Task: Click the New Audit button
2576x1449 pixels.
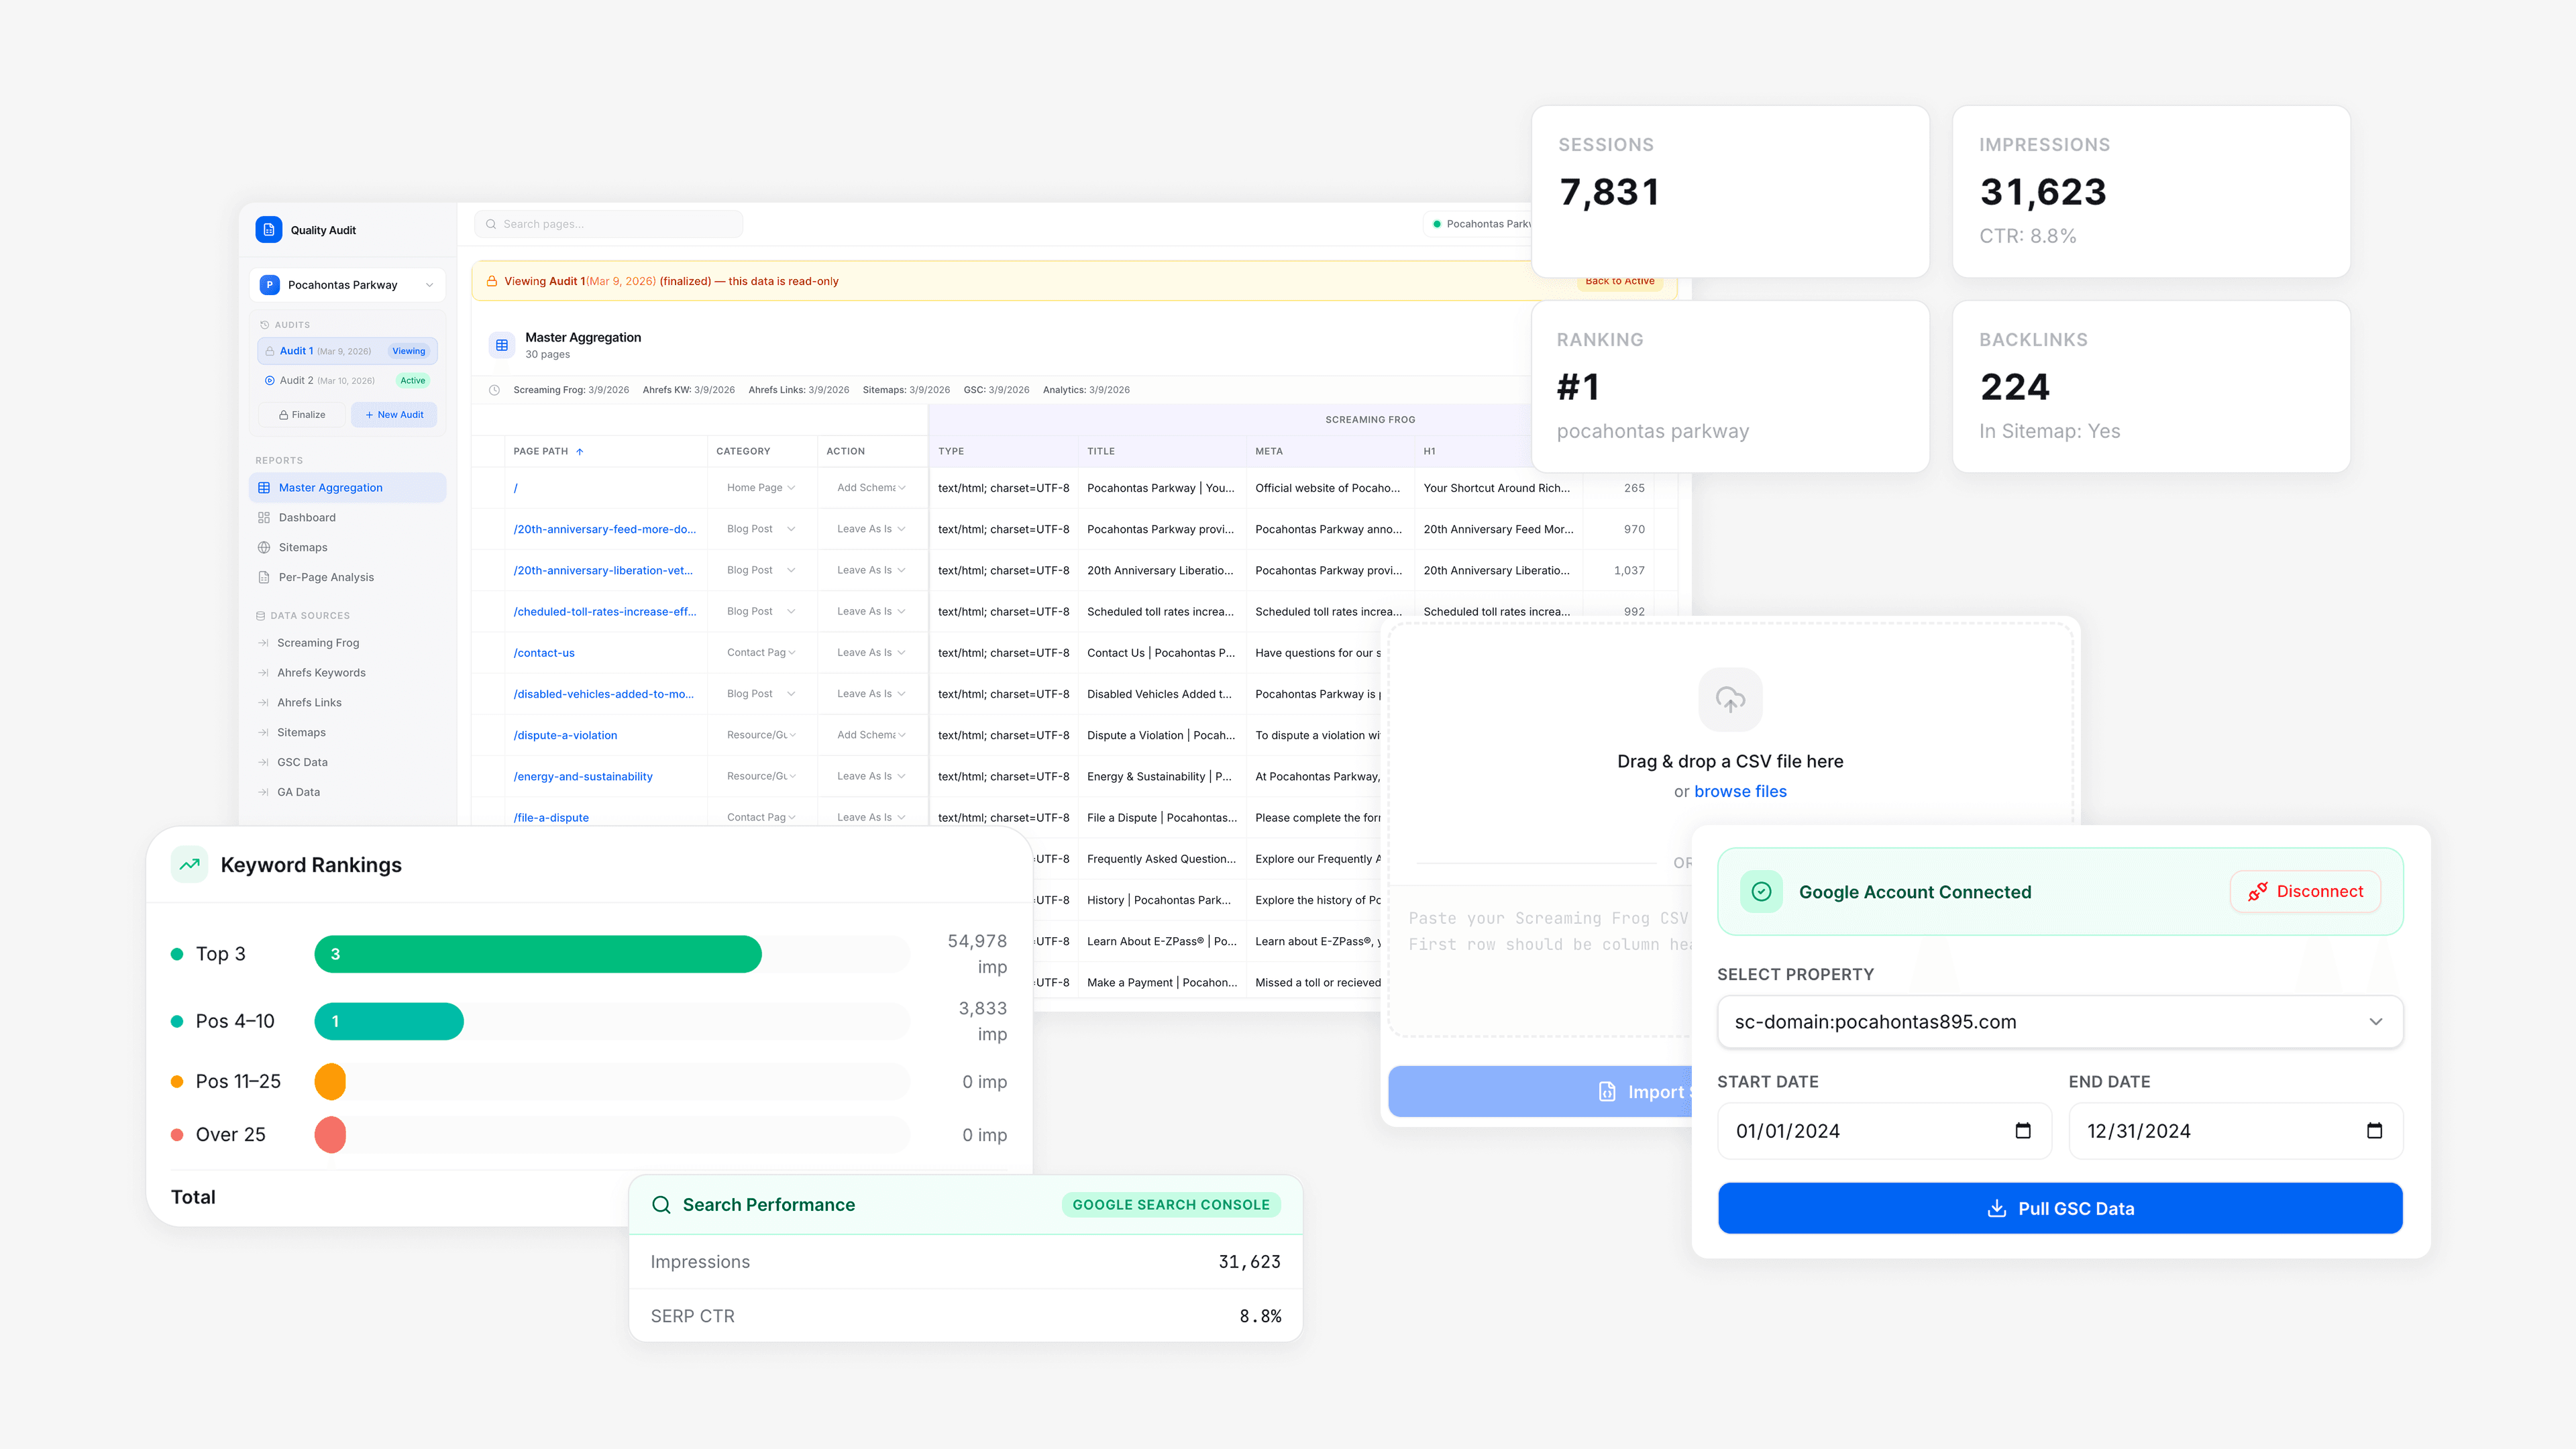Action: click(394, 415)
